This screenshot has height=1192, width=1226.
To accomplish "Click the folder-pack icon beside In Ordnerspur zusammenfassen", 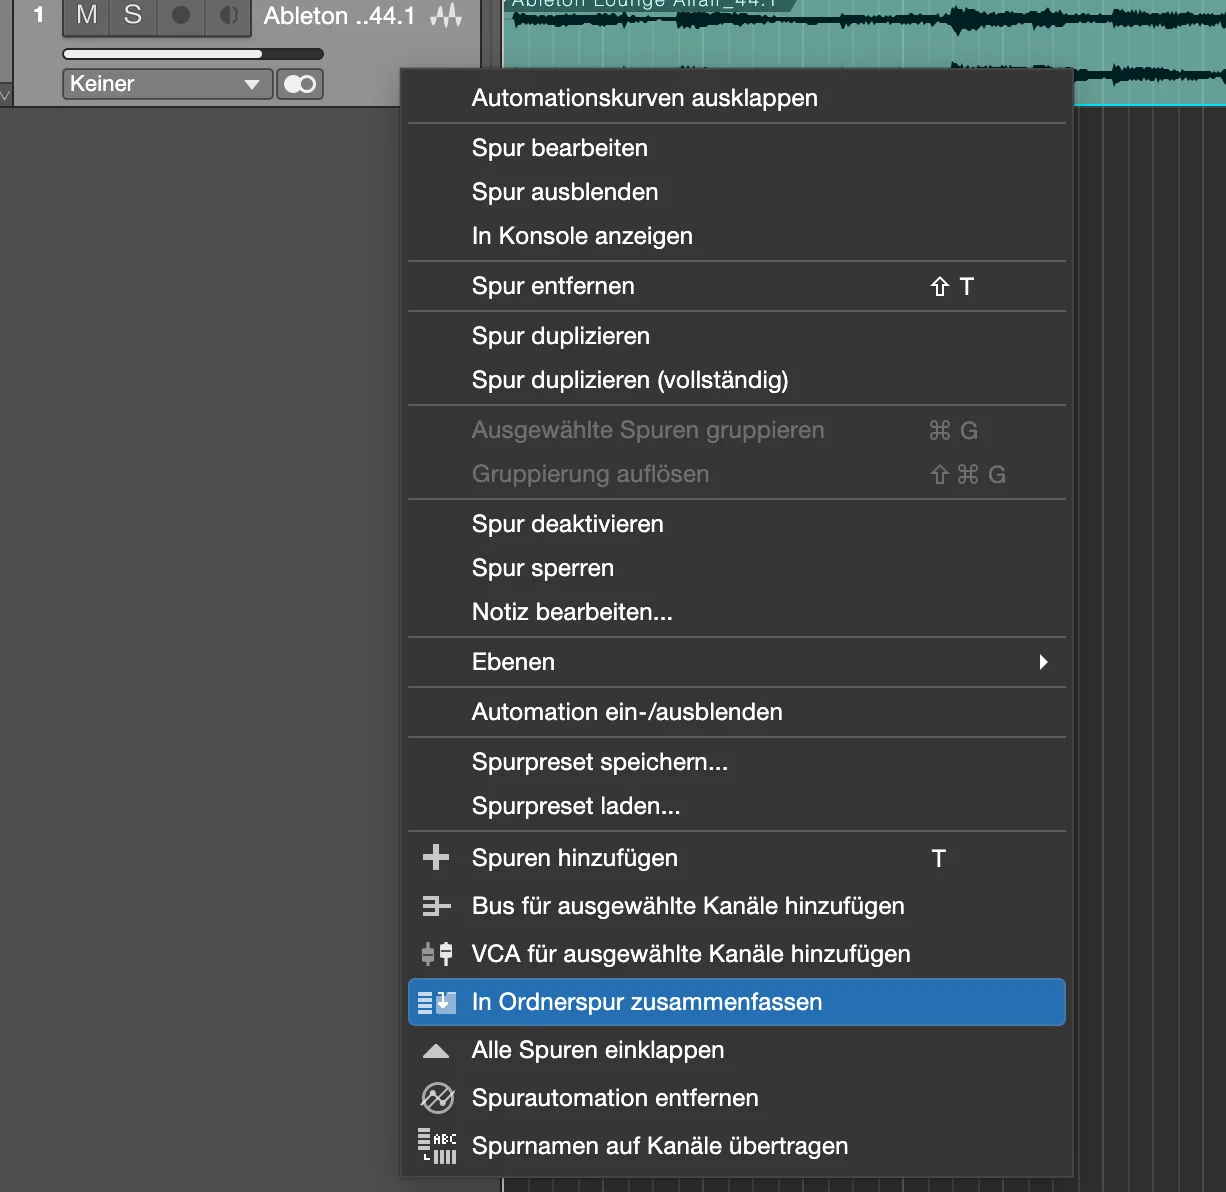I will 437,1002.
